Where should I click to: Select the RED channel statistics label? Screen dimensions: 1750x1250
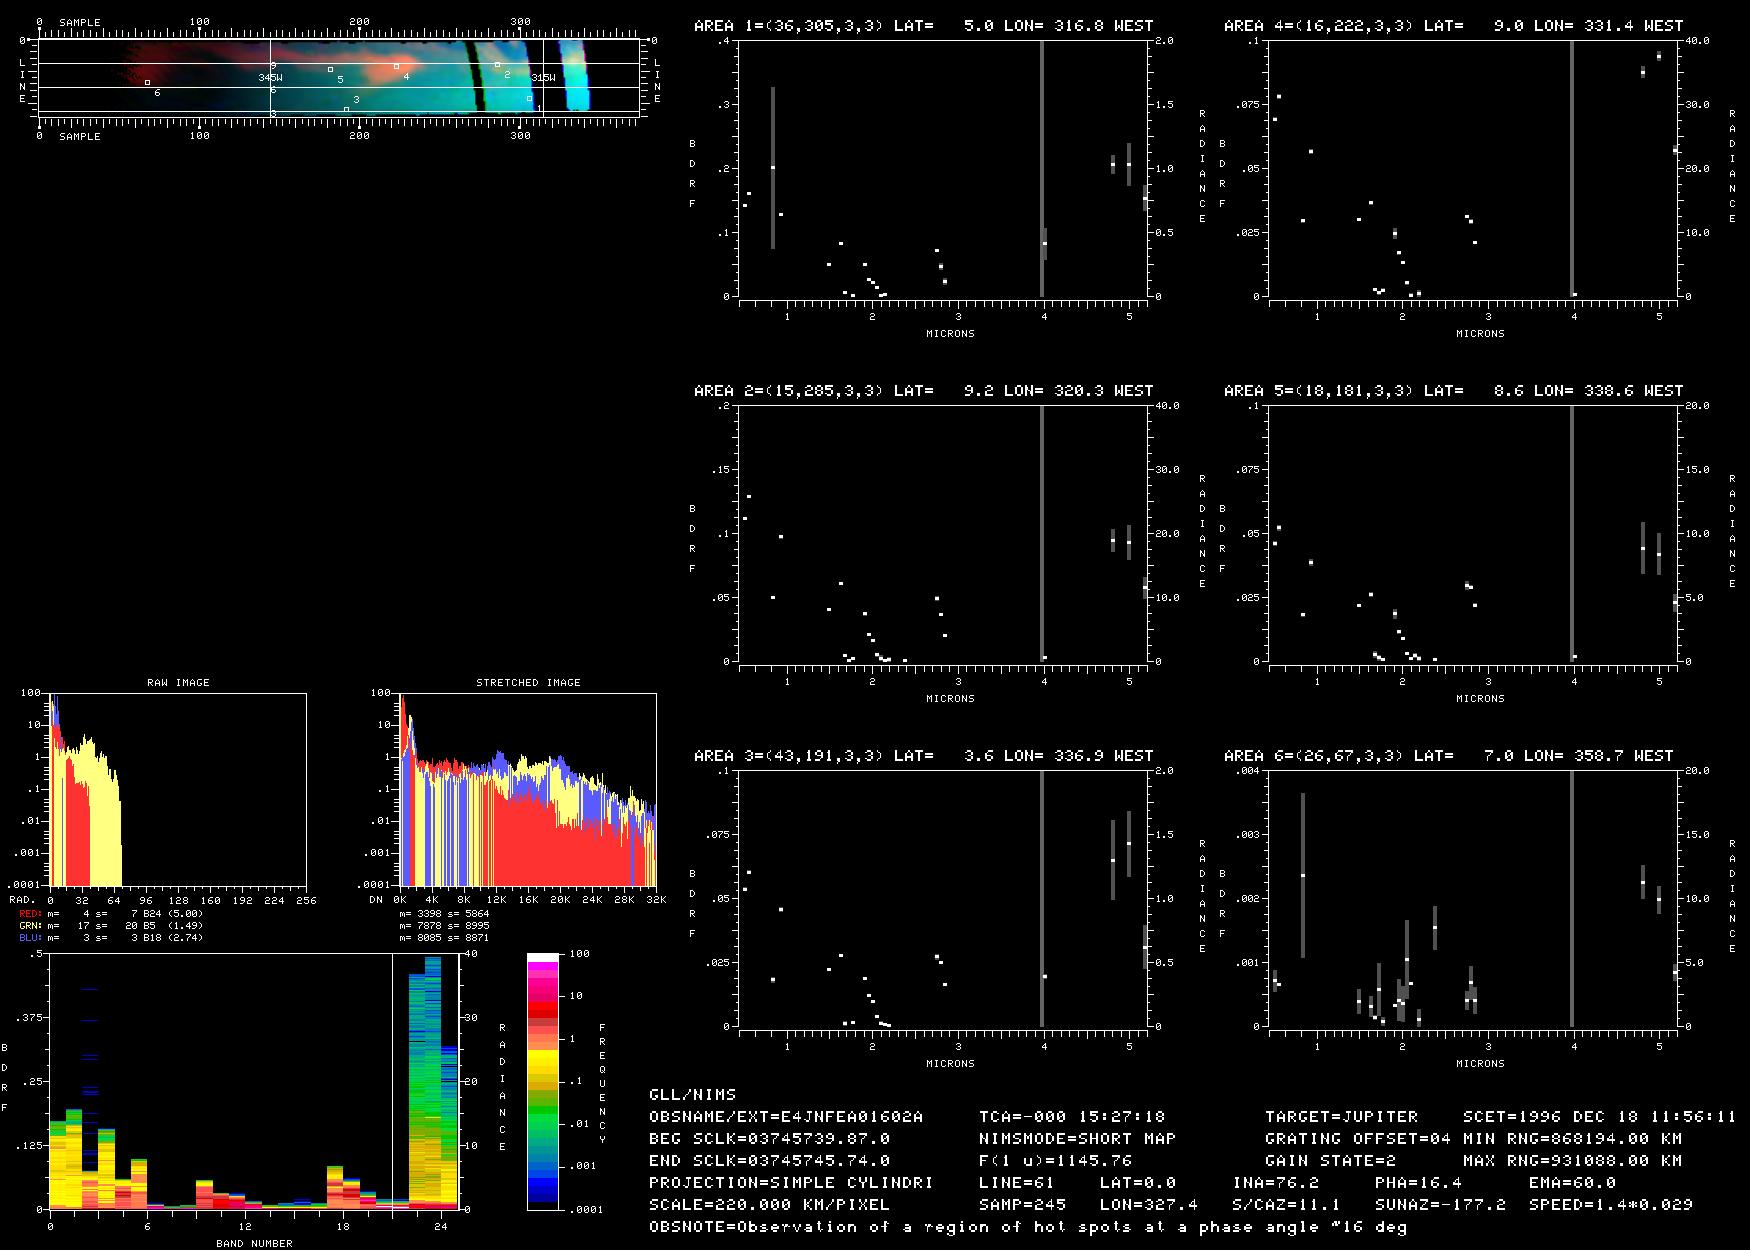click(30, 914)
